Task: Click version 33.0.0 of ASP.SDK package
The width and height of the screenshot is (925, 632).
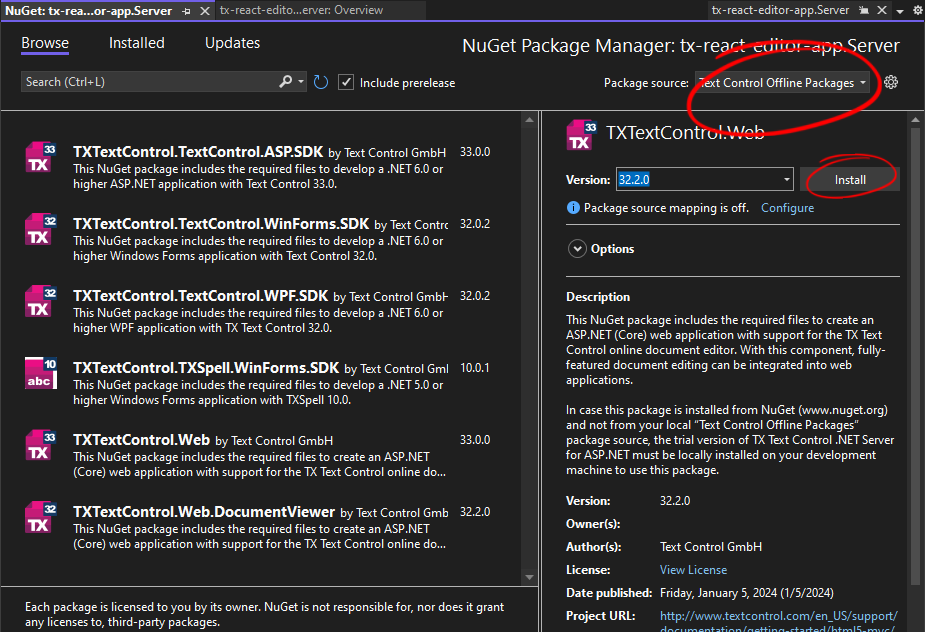Action: (475, 152)
